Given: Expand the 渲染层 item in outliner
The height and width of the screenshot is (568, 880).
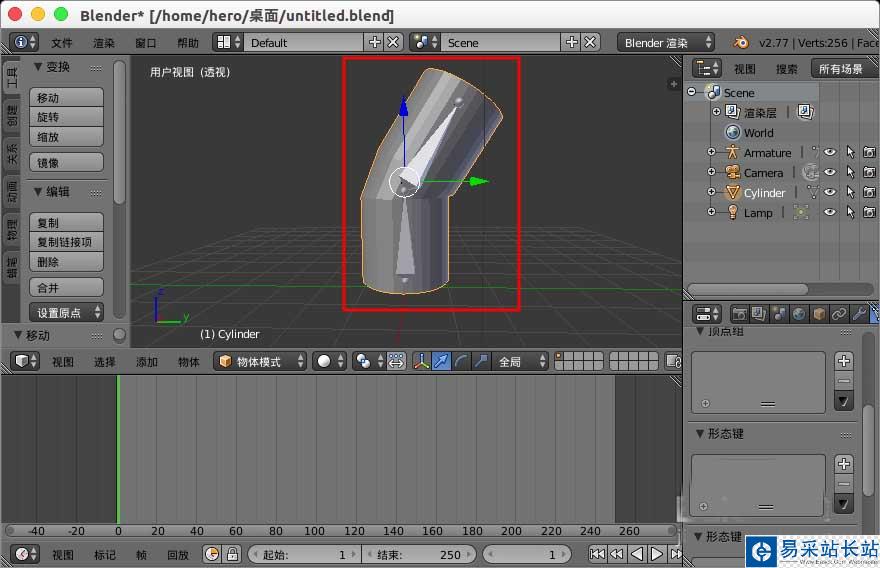Looking at the screenshot, I should click(x=716, y=112).
